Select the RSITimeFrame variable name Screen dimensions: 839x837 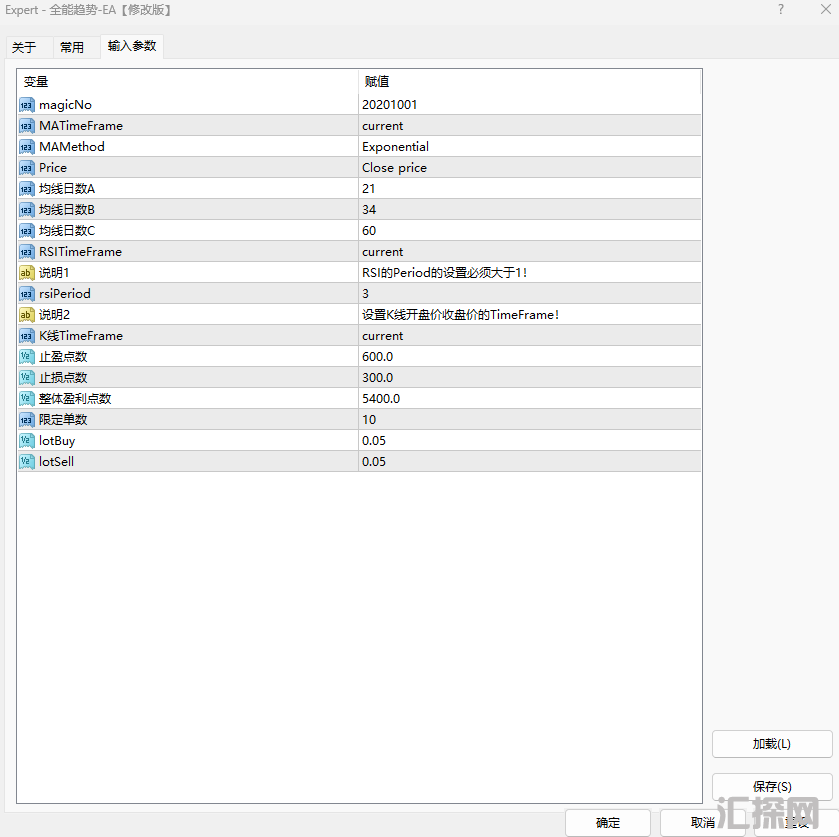(80, 252)
